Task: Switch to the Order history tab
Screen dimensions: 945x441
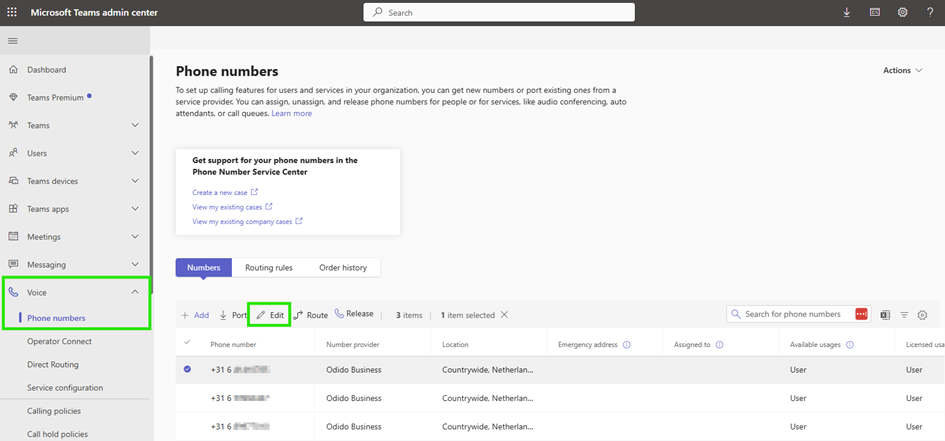Action: 342,268
